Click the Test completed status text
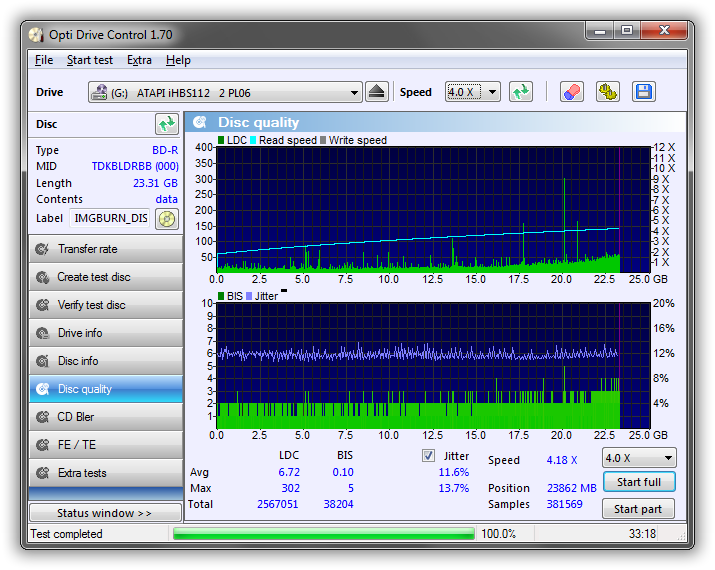The image size is (715, 570). [x=66, y=534]
